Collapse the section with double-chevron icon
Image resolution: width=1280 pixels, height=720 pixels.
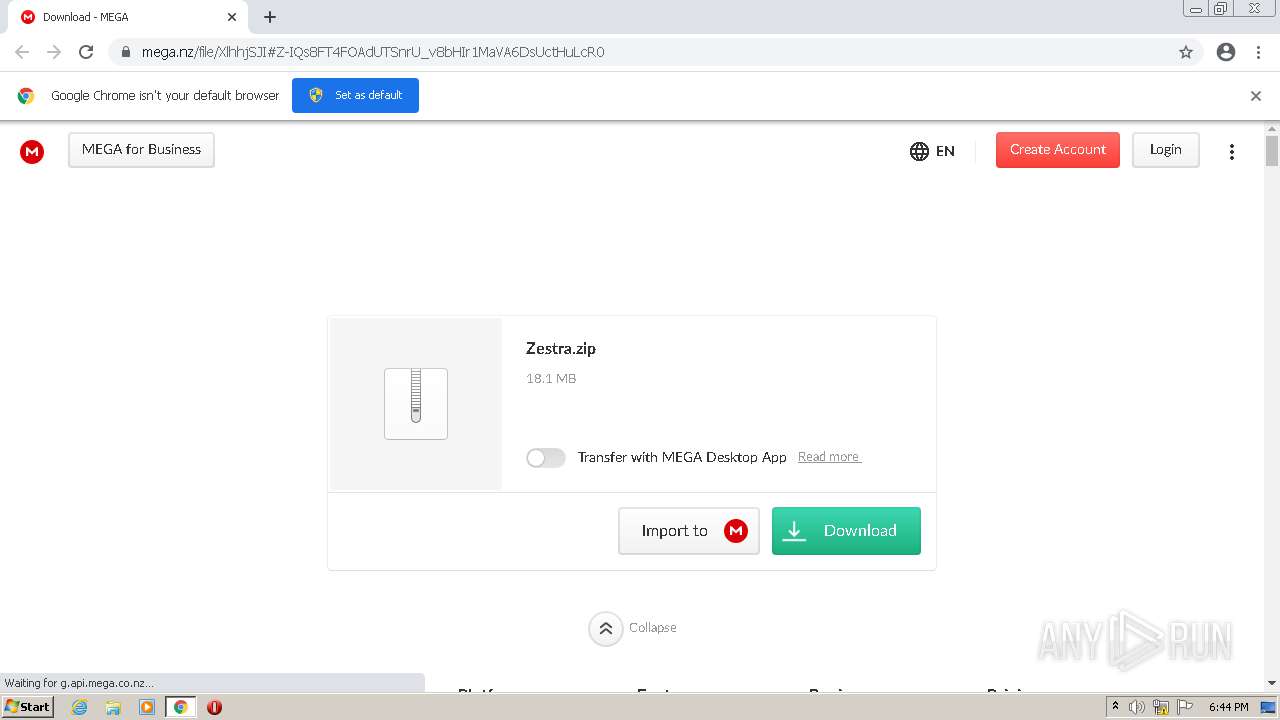[605, 628]
